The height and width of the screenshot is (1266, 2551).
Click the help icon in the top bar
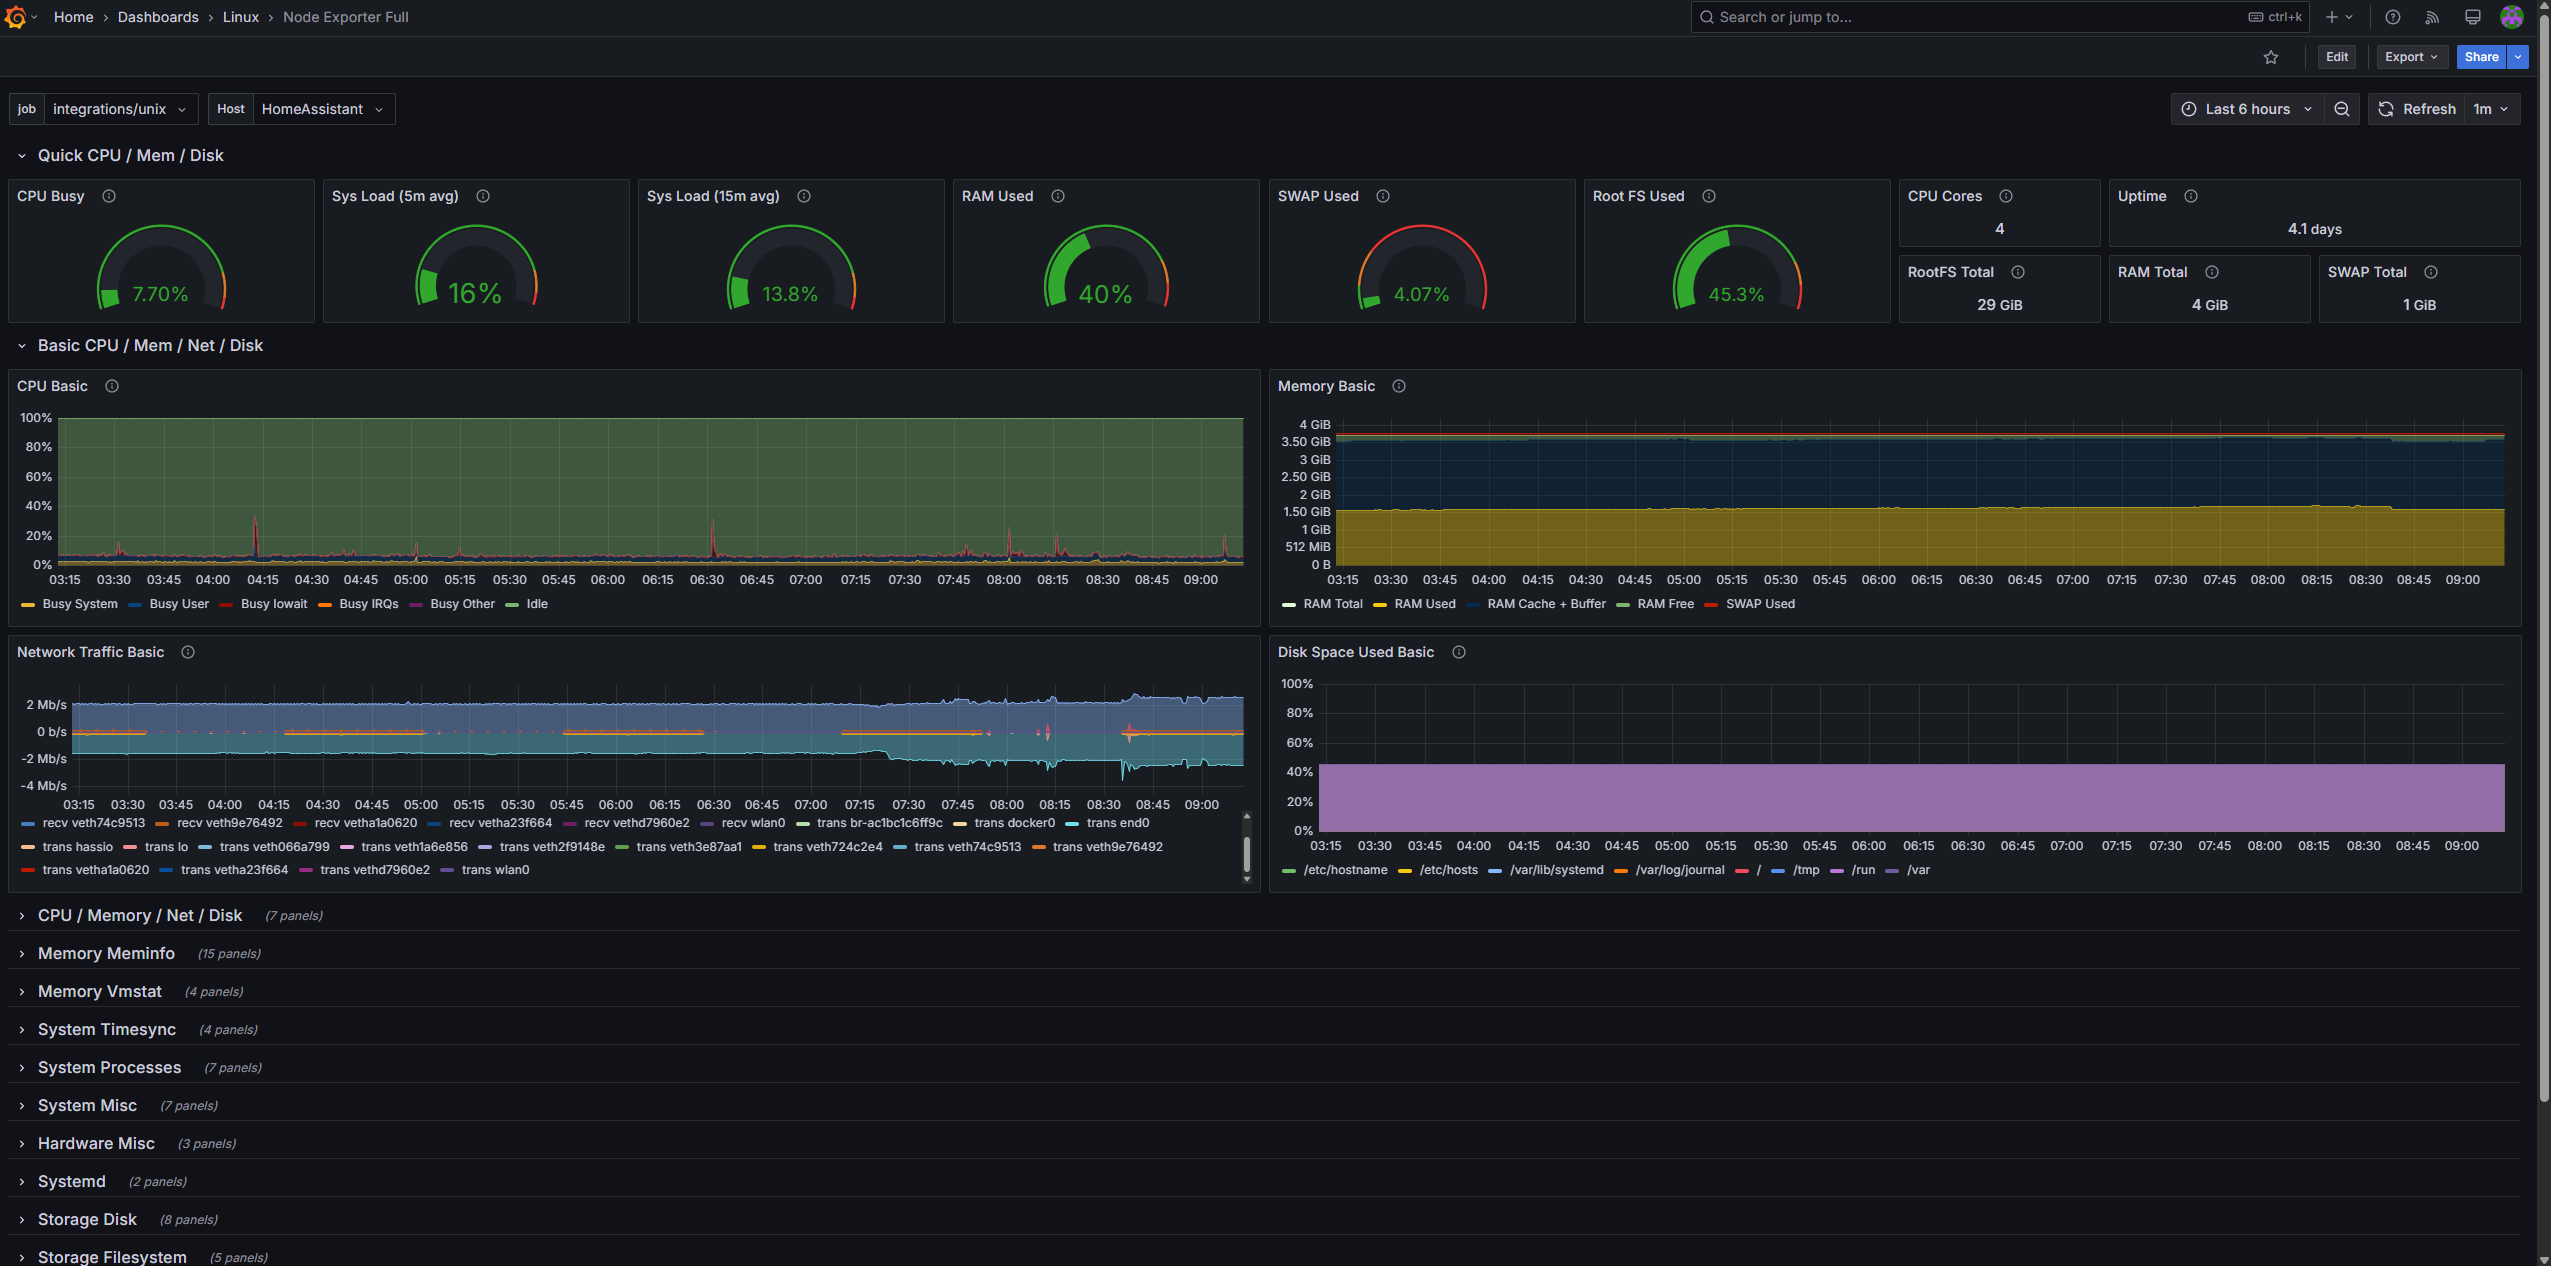[2392, 17]
